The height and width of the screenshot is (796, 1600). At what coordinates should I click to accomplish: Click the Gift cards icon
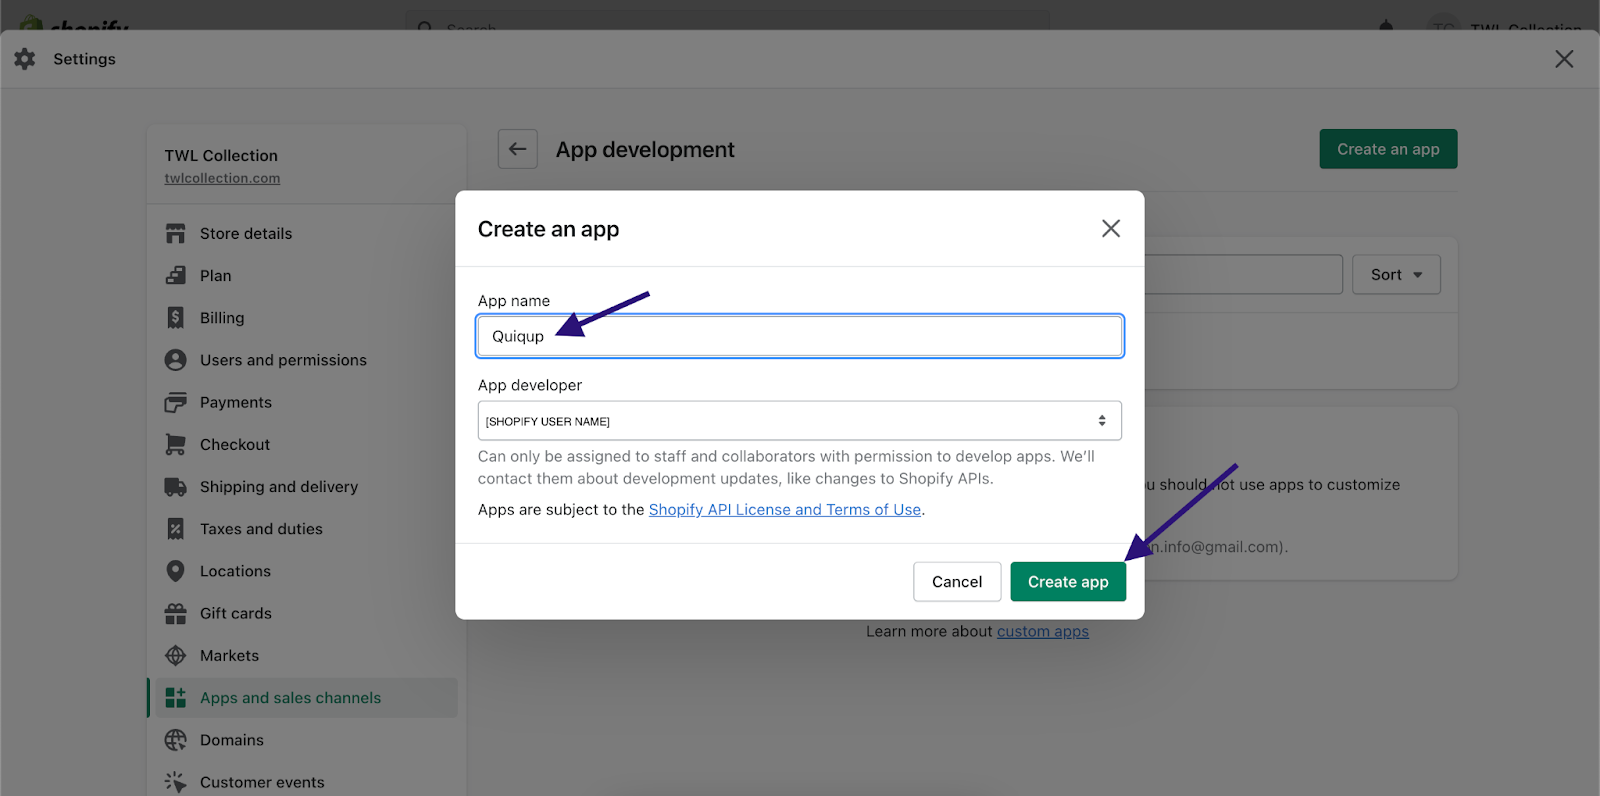pyautogui.click(x=175, y=613)
